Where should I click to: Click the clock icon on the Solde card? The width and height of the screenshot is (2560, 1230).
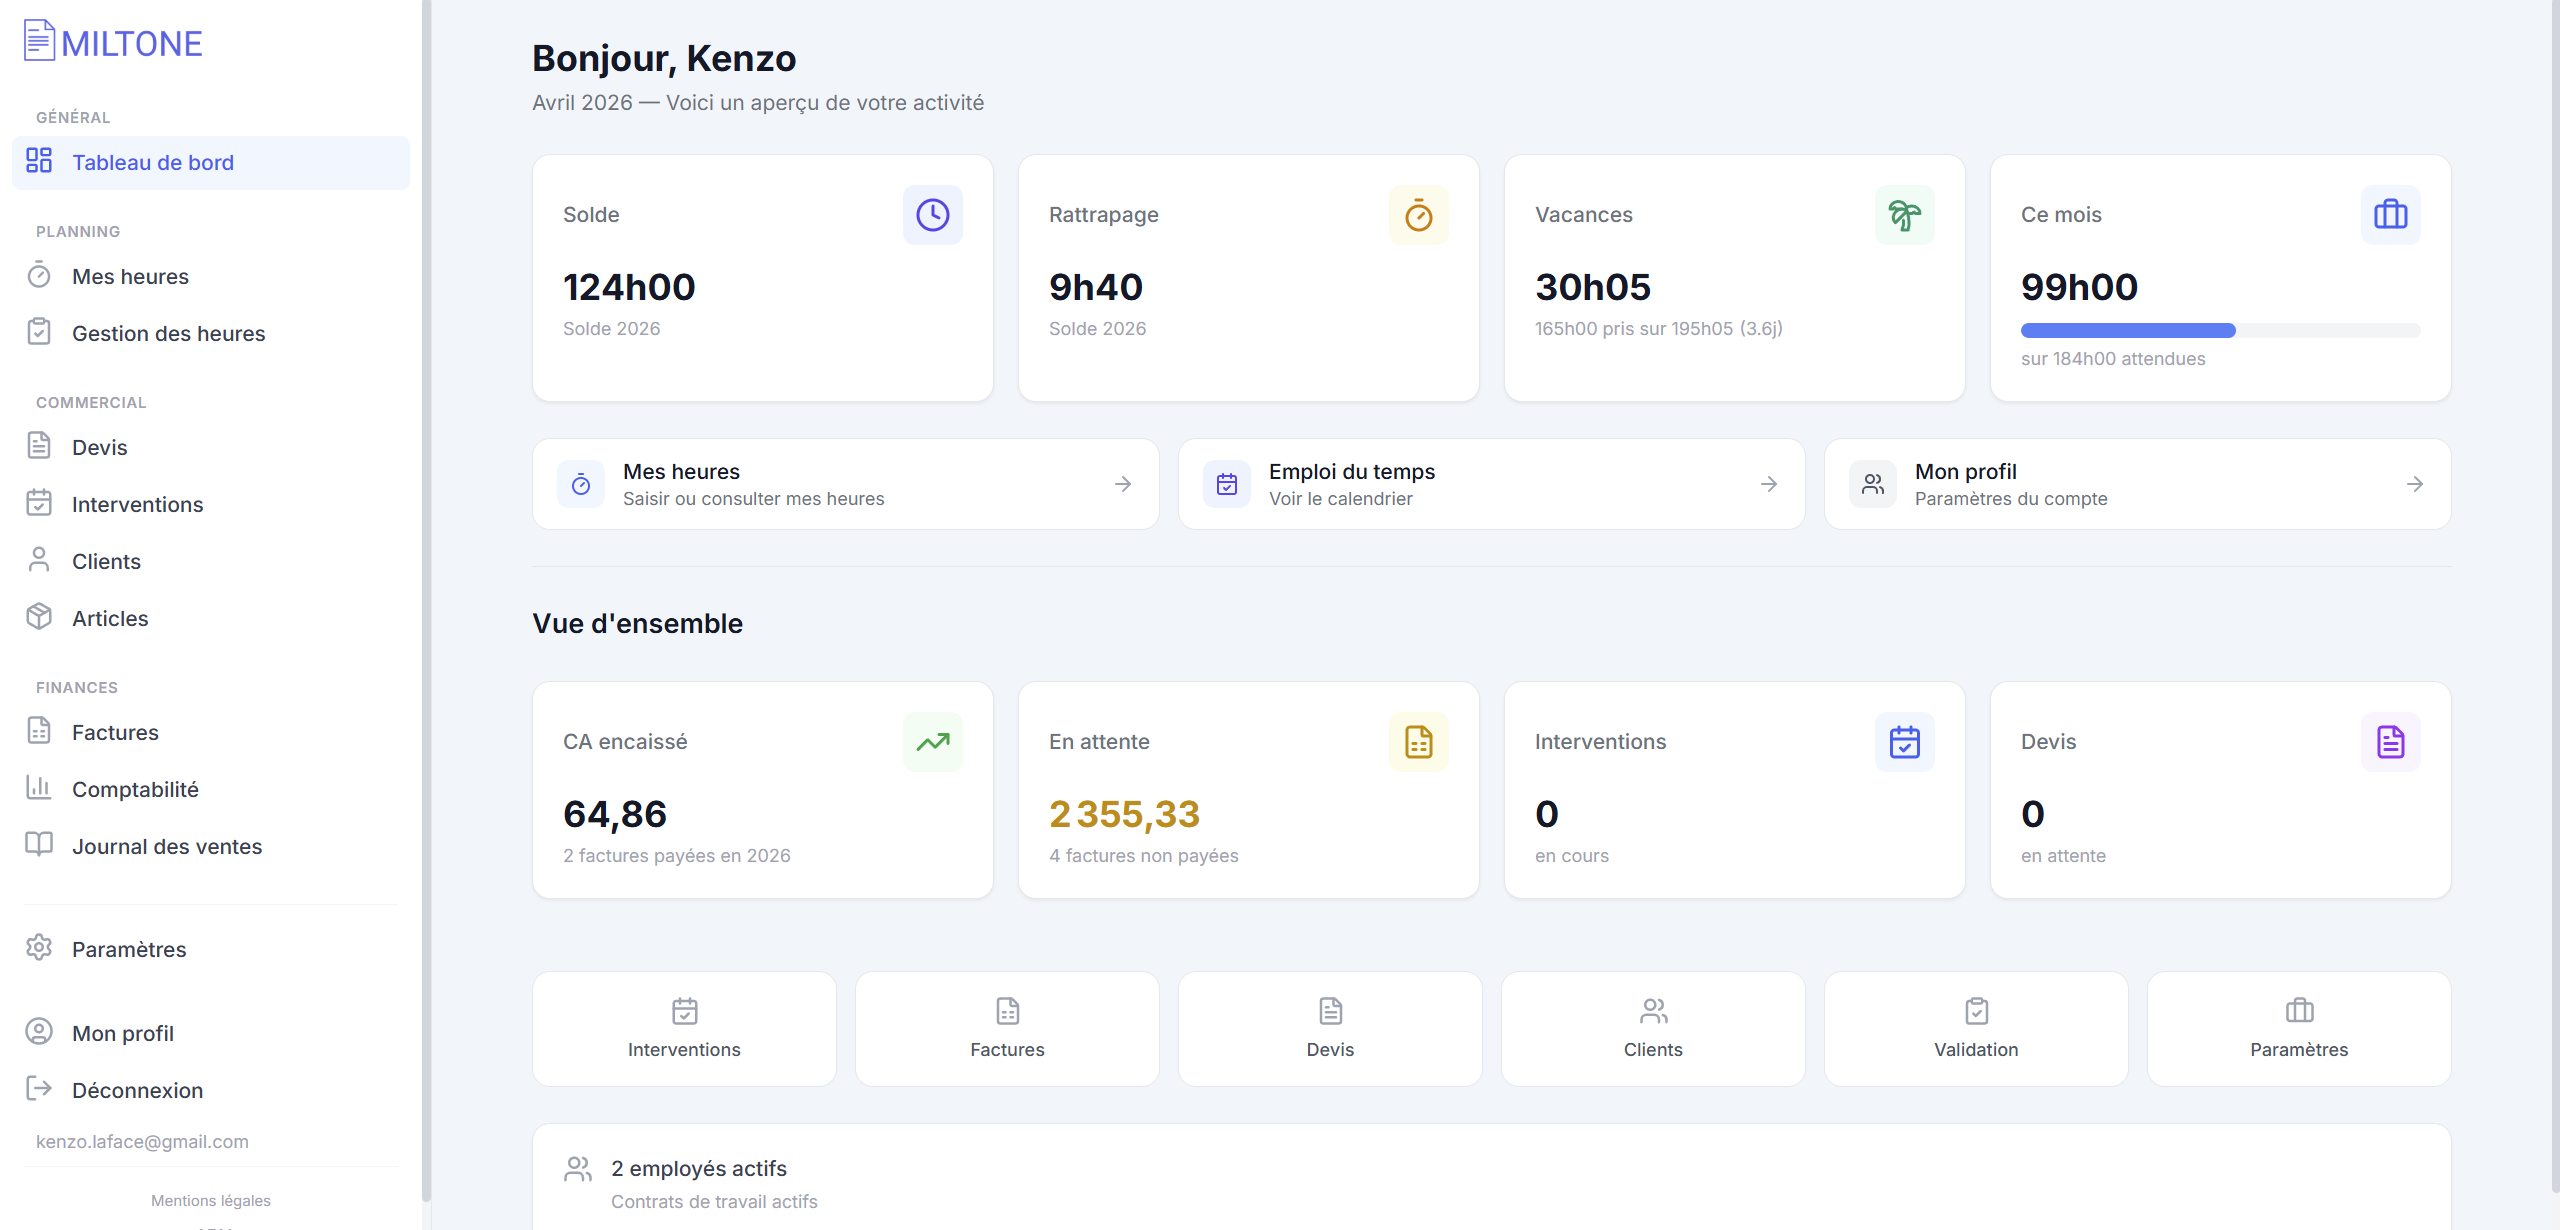[x=932, y=214]
